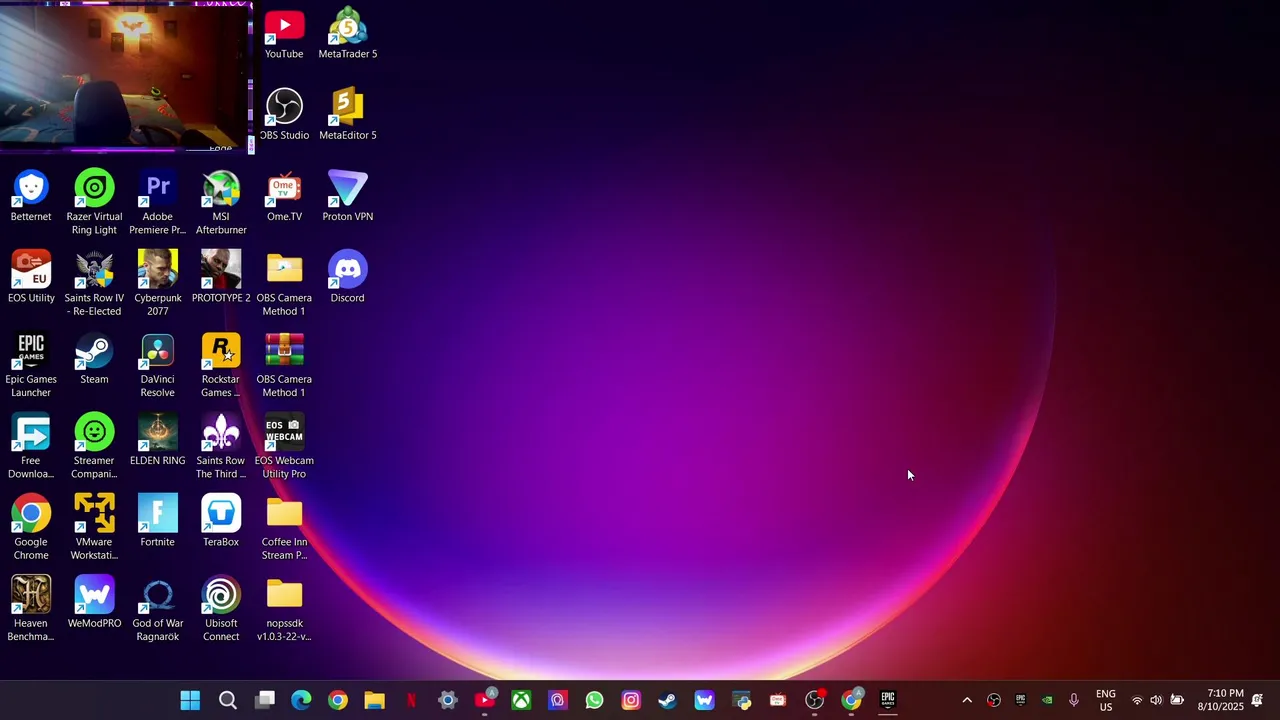Open taskbar Search
Viewport: 1280px width, 720px height.
(227, 700)
